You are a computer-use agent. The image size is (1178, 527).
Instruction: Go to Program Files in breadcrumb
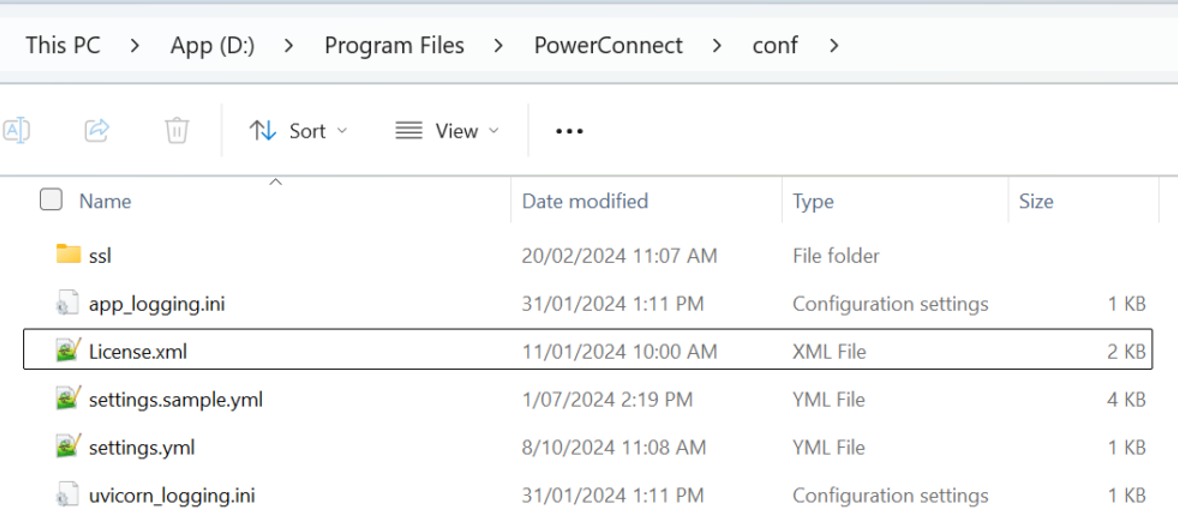tap(394, 45)
